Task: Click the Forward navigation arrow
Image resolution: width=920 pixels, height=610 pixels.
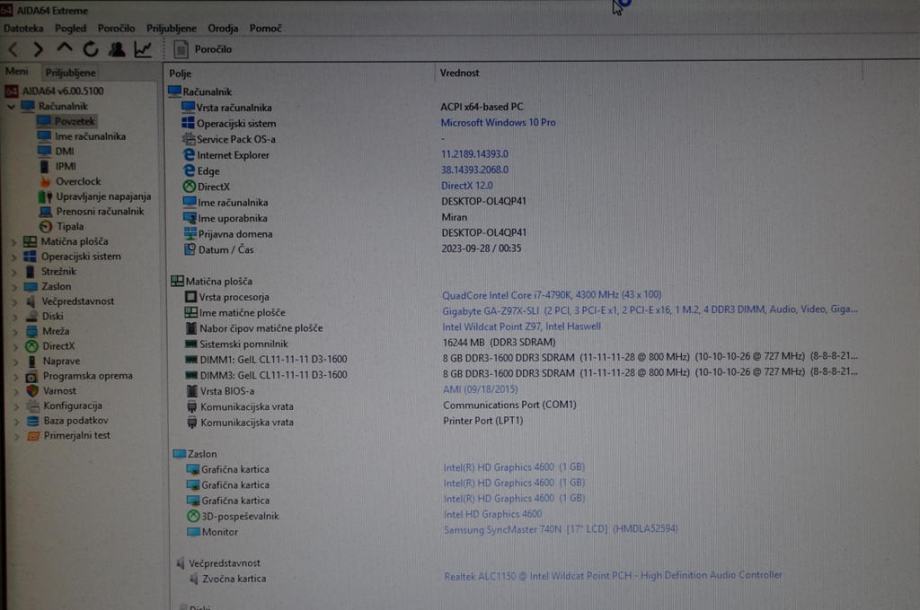Action: (x=39, y=50)
